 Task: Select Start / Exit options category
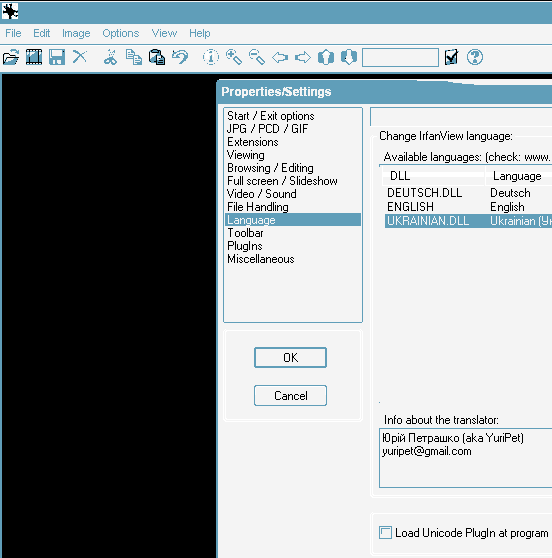pyautogui.click(x=293, y=116)
